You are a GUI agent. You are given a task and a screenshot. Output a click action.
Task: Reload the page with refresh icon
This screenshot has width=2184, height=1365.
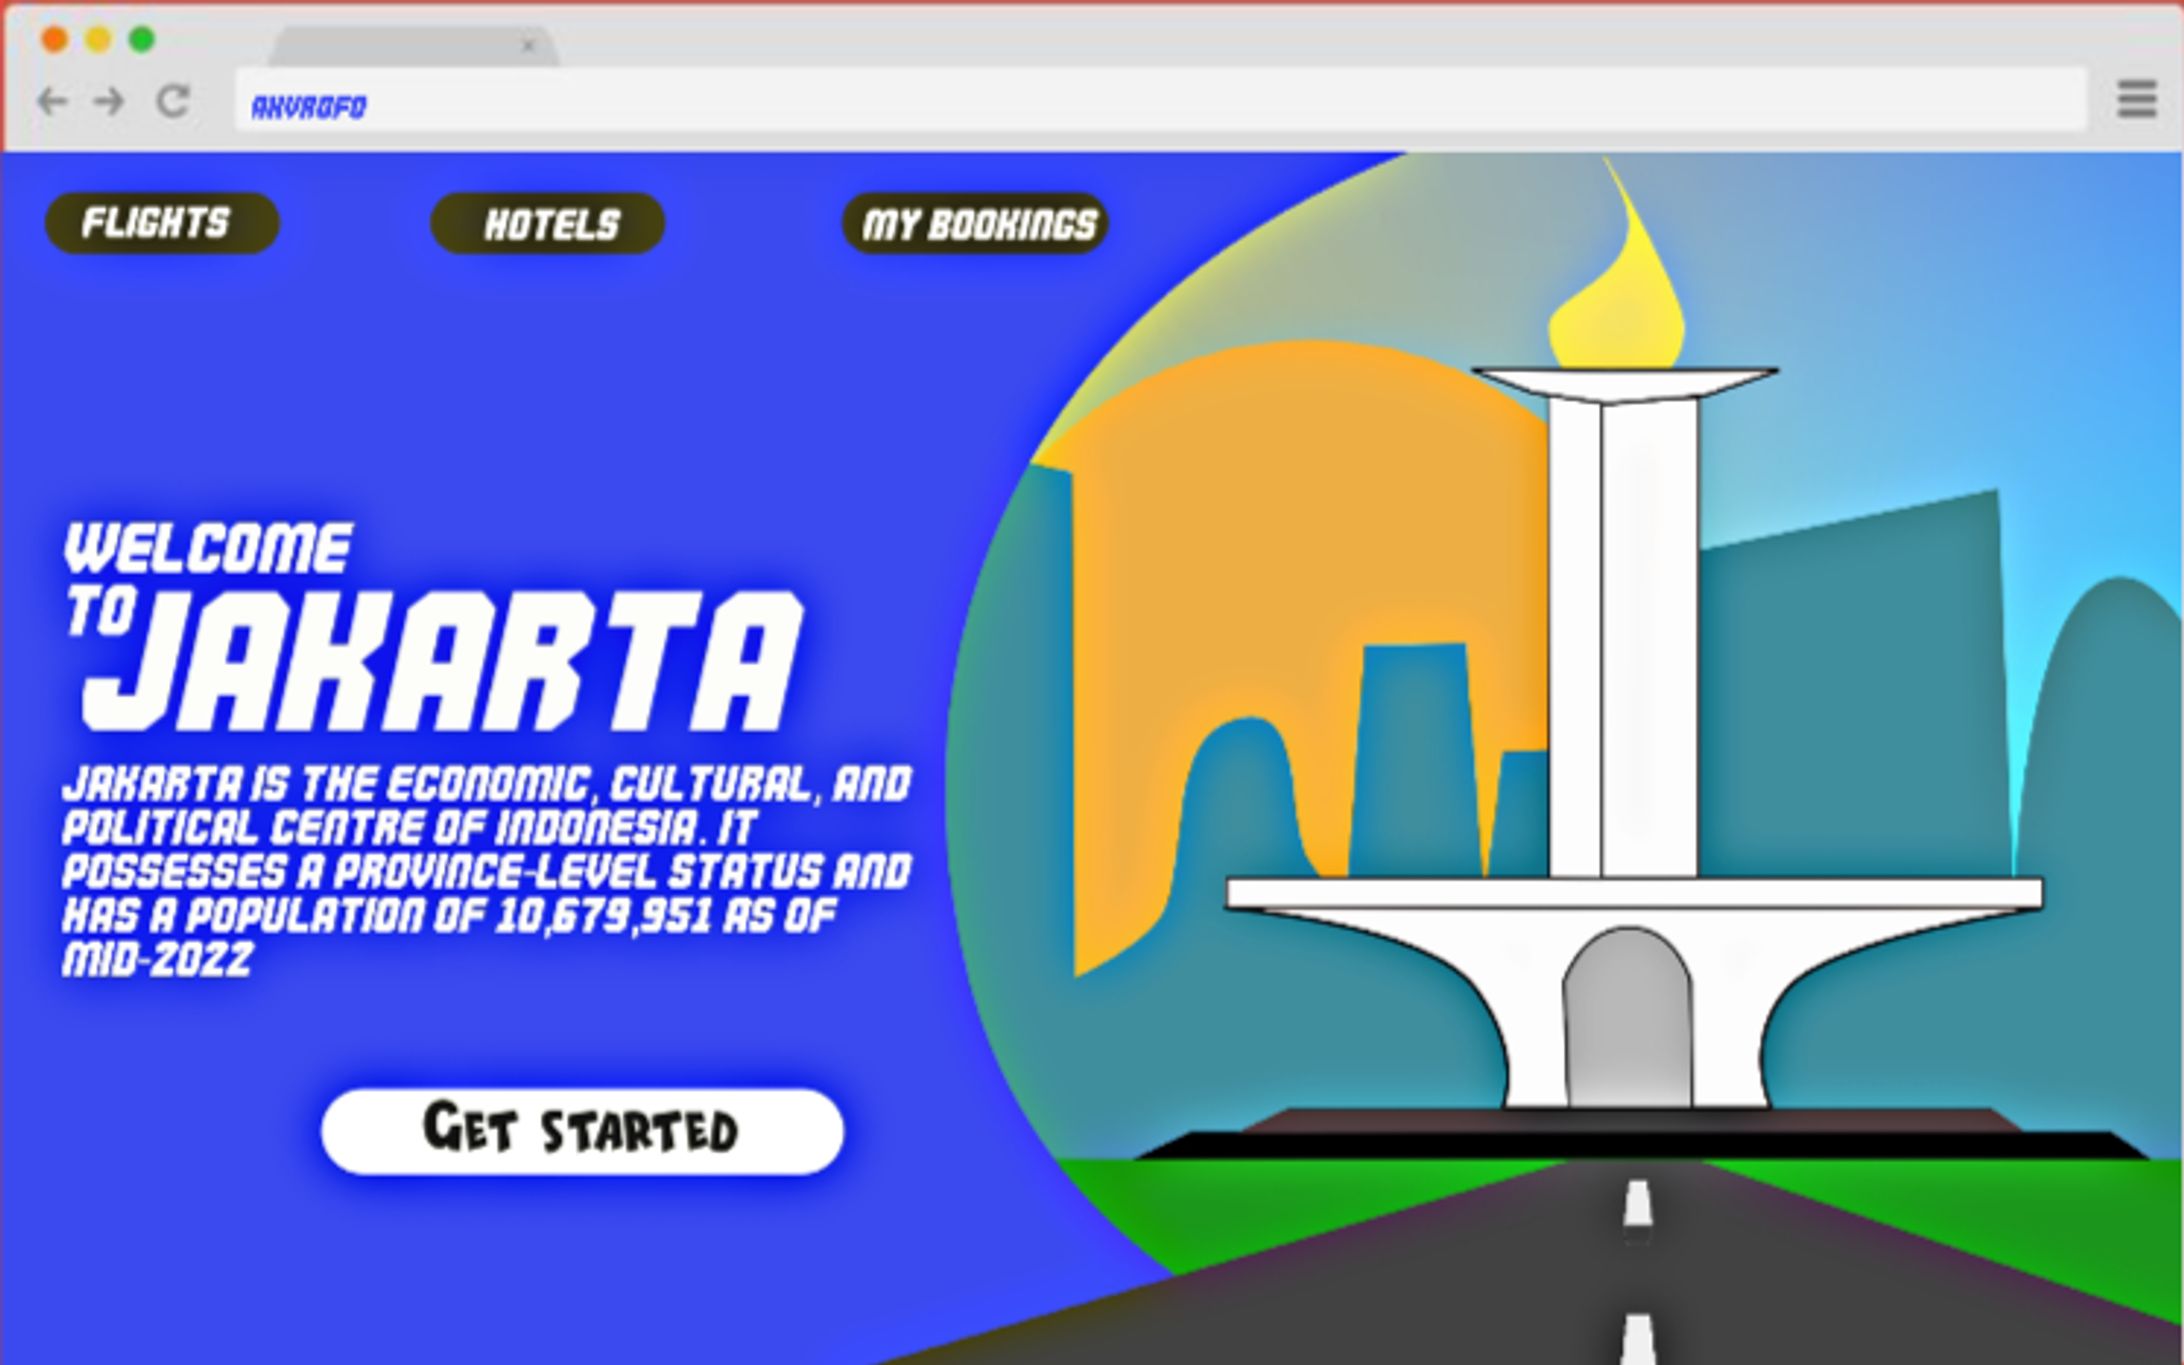(x=173, y=101)
